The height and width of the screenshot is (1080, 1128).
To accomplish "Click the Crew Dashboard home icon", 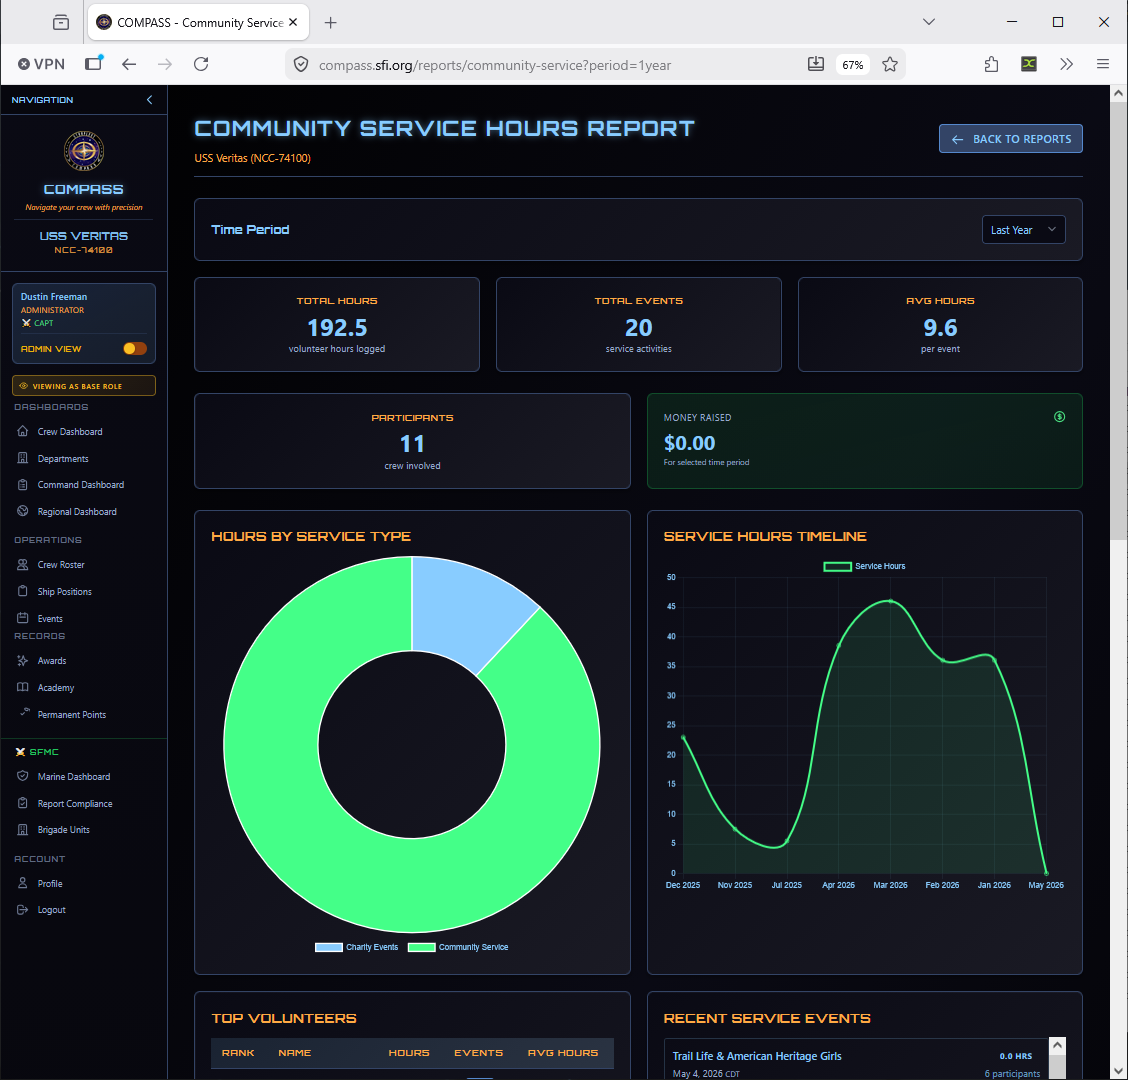I will pos(22,431).
